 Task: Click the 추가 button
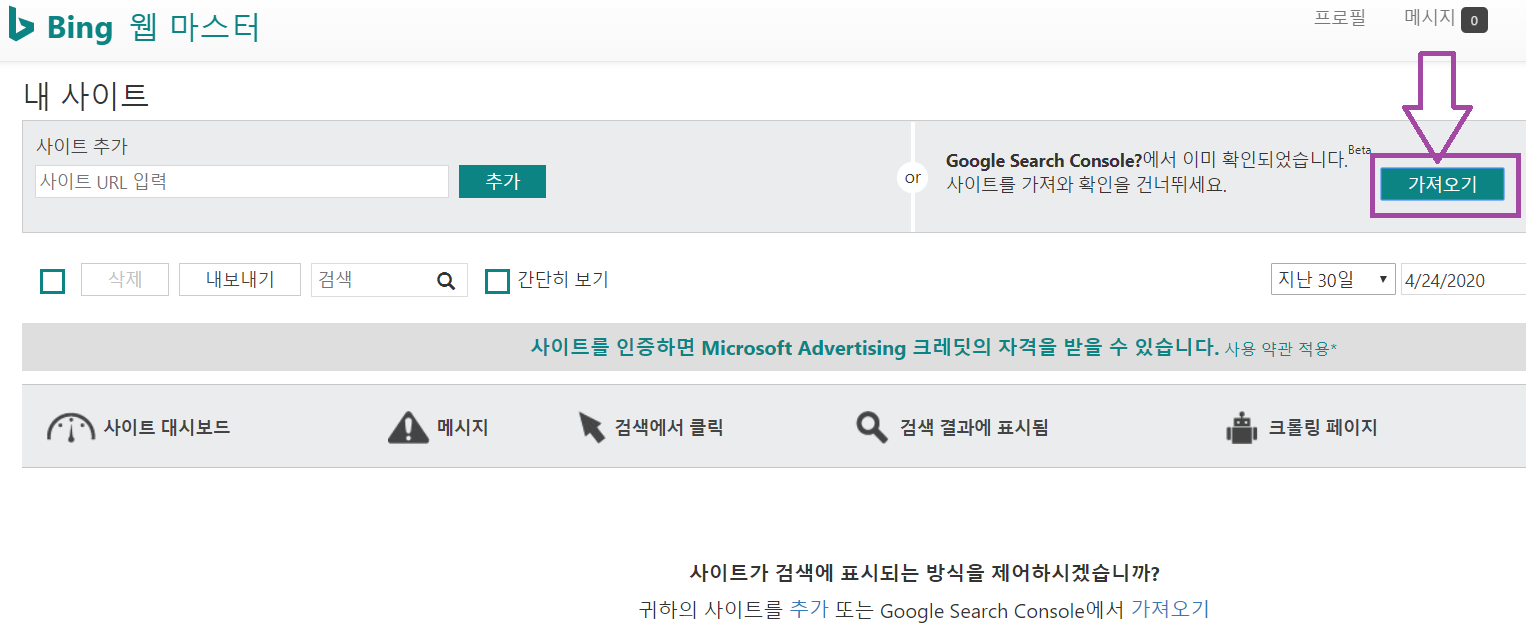(x=502, y=181)
